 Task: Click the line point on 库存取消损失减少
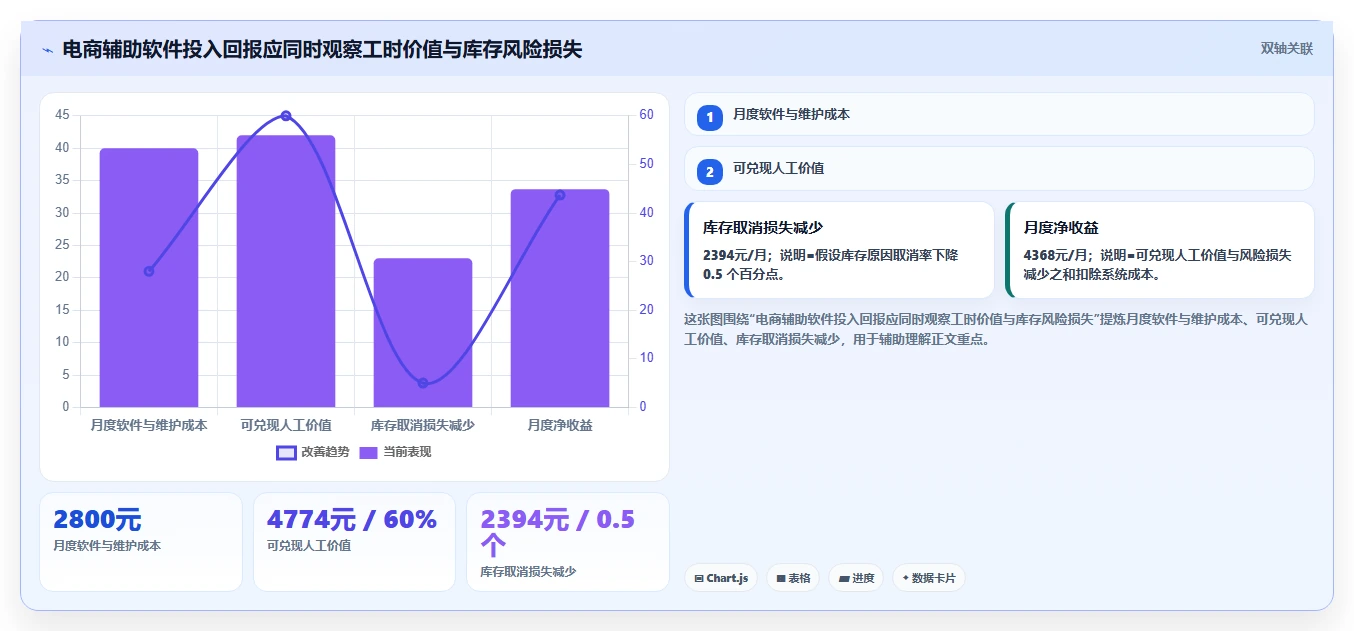[x=423, y=383]
